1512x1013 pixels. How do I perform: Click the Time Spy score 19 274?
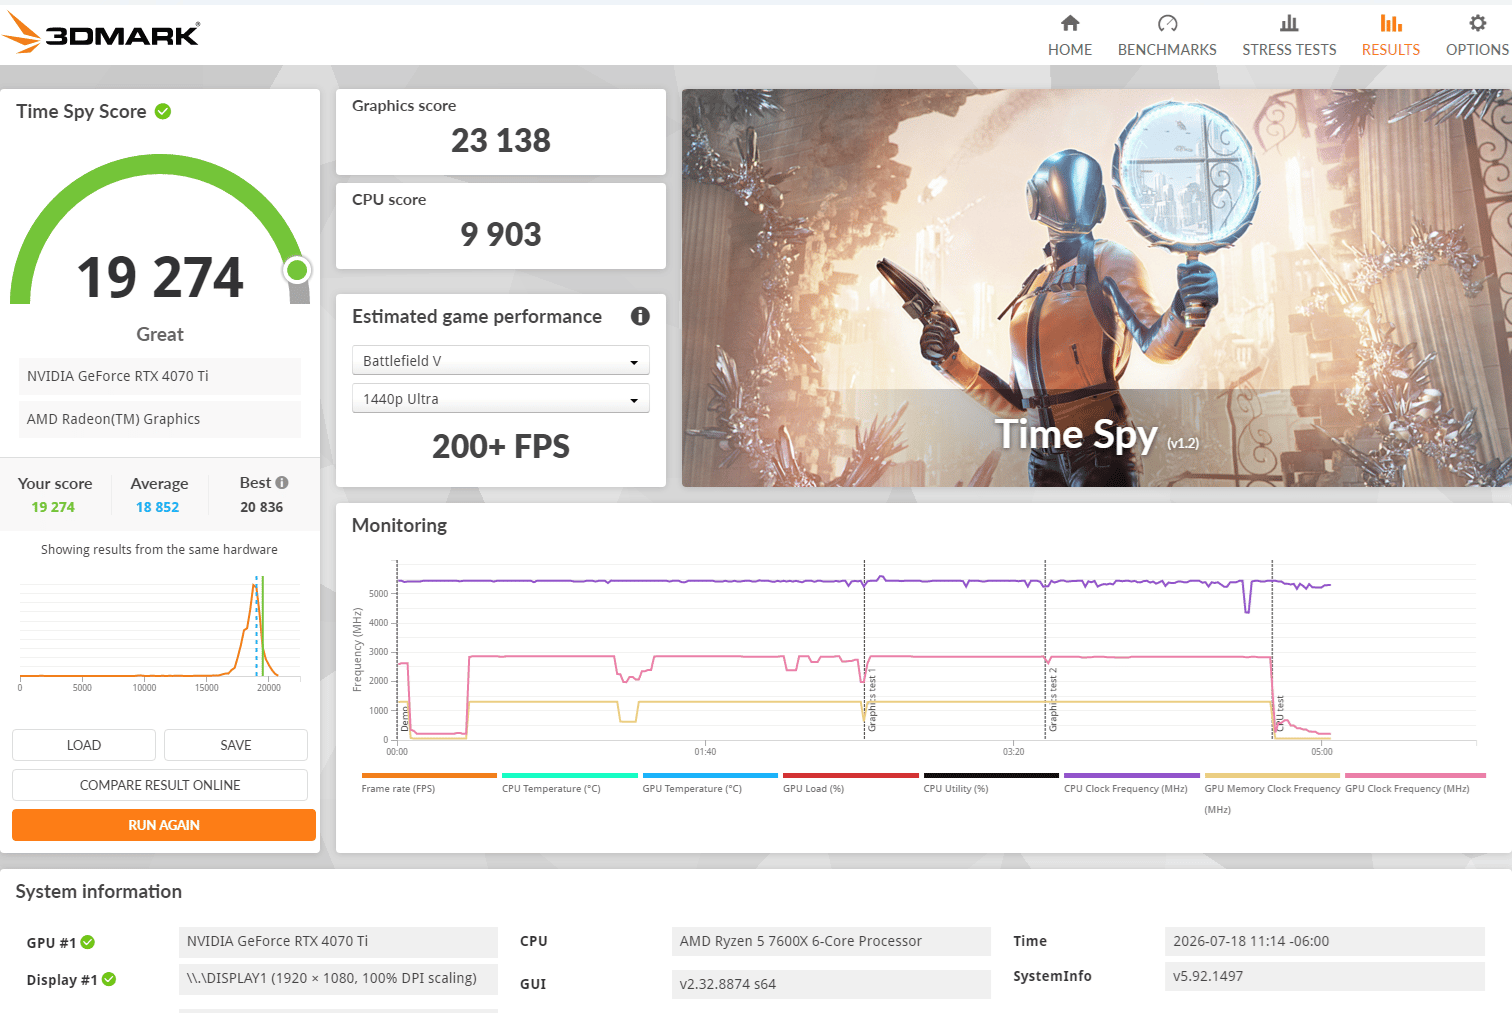coord(160,277)
